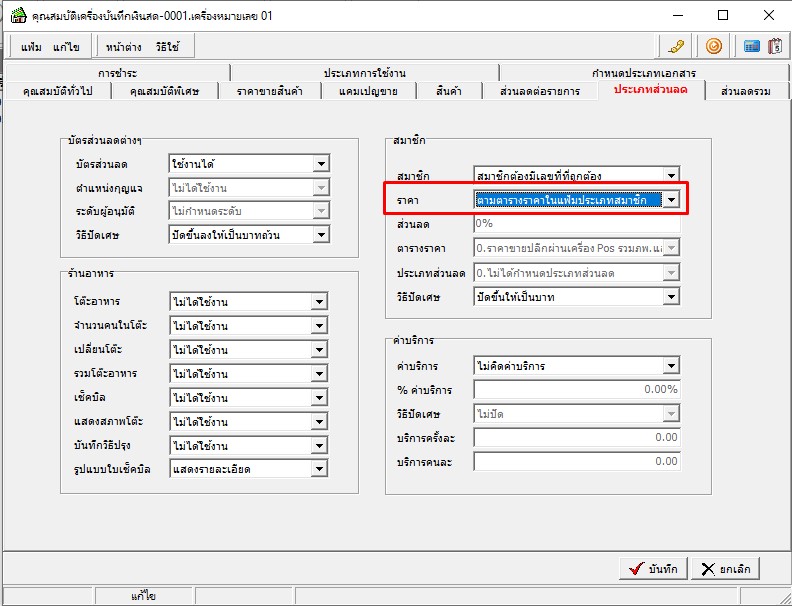
Task: Open the บัตรส่วนลด dropdown list
Action: (x=320, y=163)
